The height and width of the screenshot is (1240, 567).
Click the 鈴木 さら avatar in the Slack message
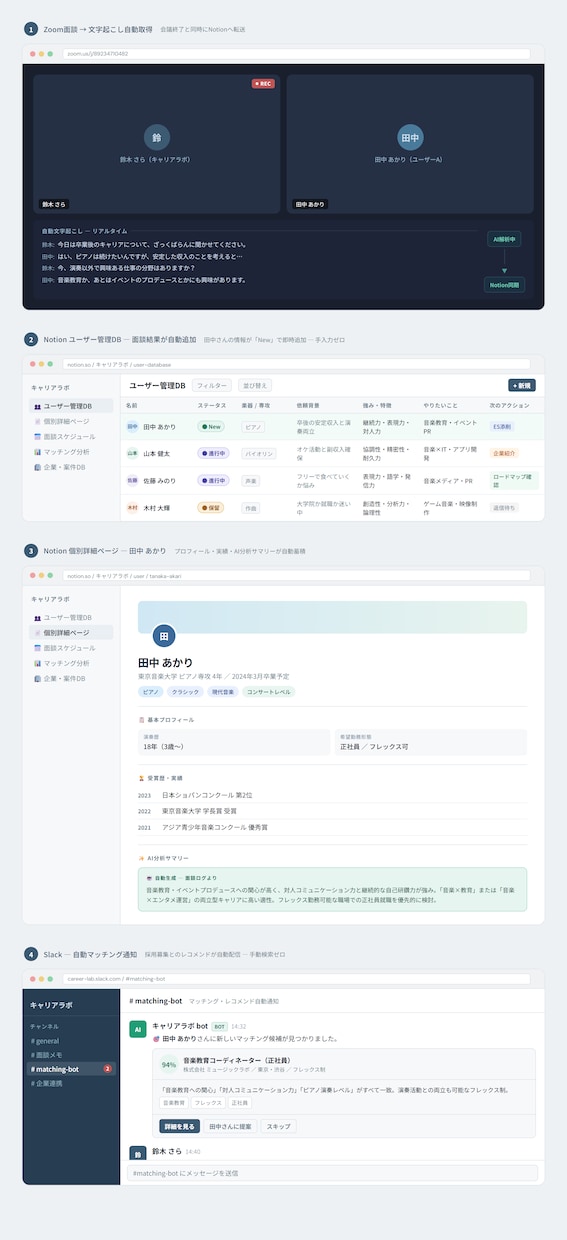(x=139, y=1153)
